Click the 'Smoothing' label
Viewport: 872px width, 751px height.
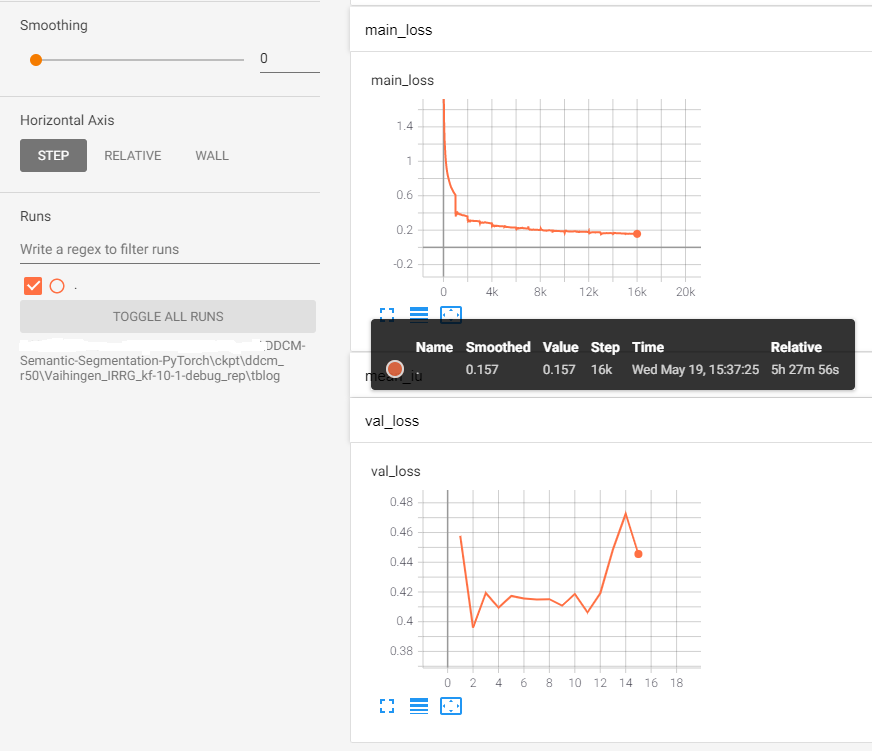click(x=54, y=26)
